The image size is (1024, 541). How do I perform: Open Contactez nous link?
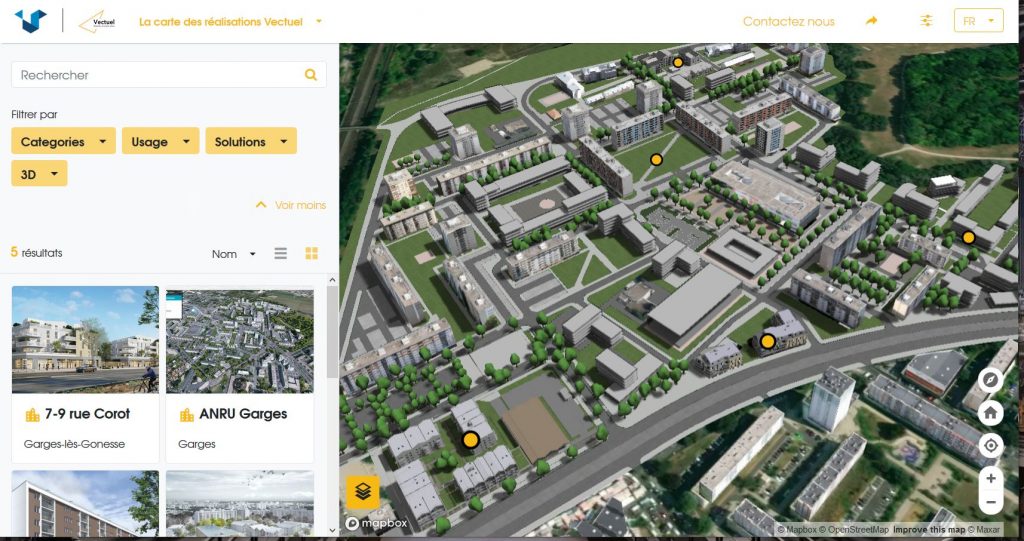788,22
